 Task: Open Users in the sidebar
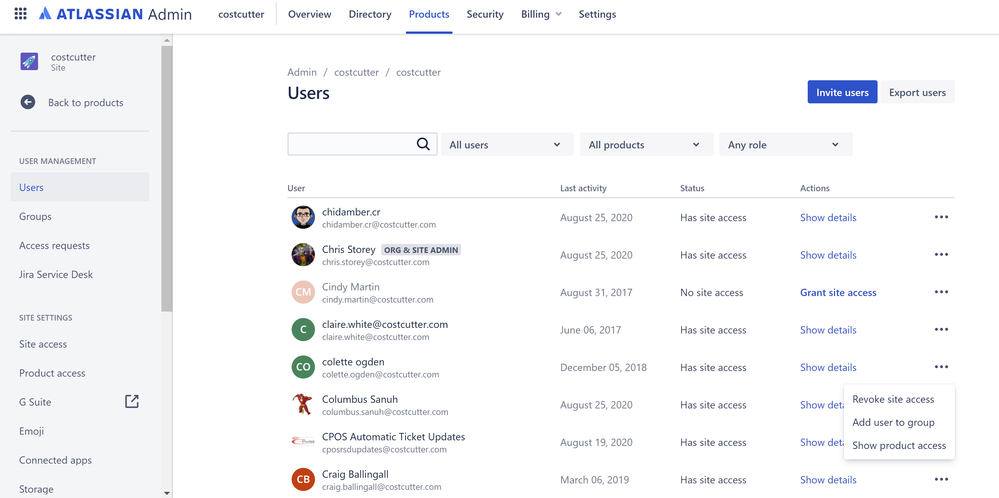tap(80, 187)
